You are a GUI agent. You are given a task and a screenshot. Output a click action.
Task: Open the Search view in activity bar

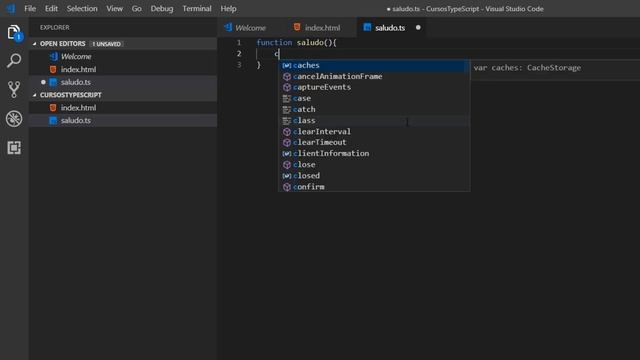tap(14, 60)
